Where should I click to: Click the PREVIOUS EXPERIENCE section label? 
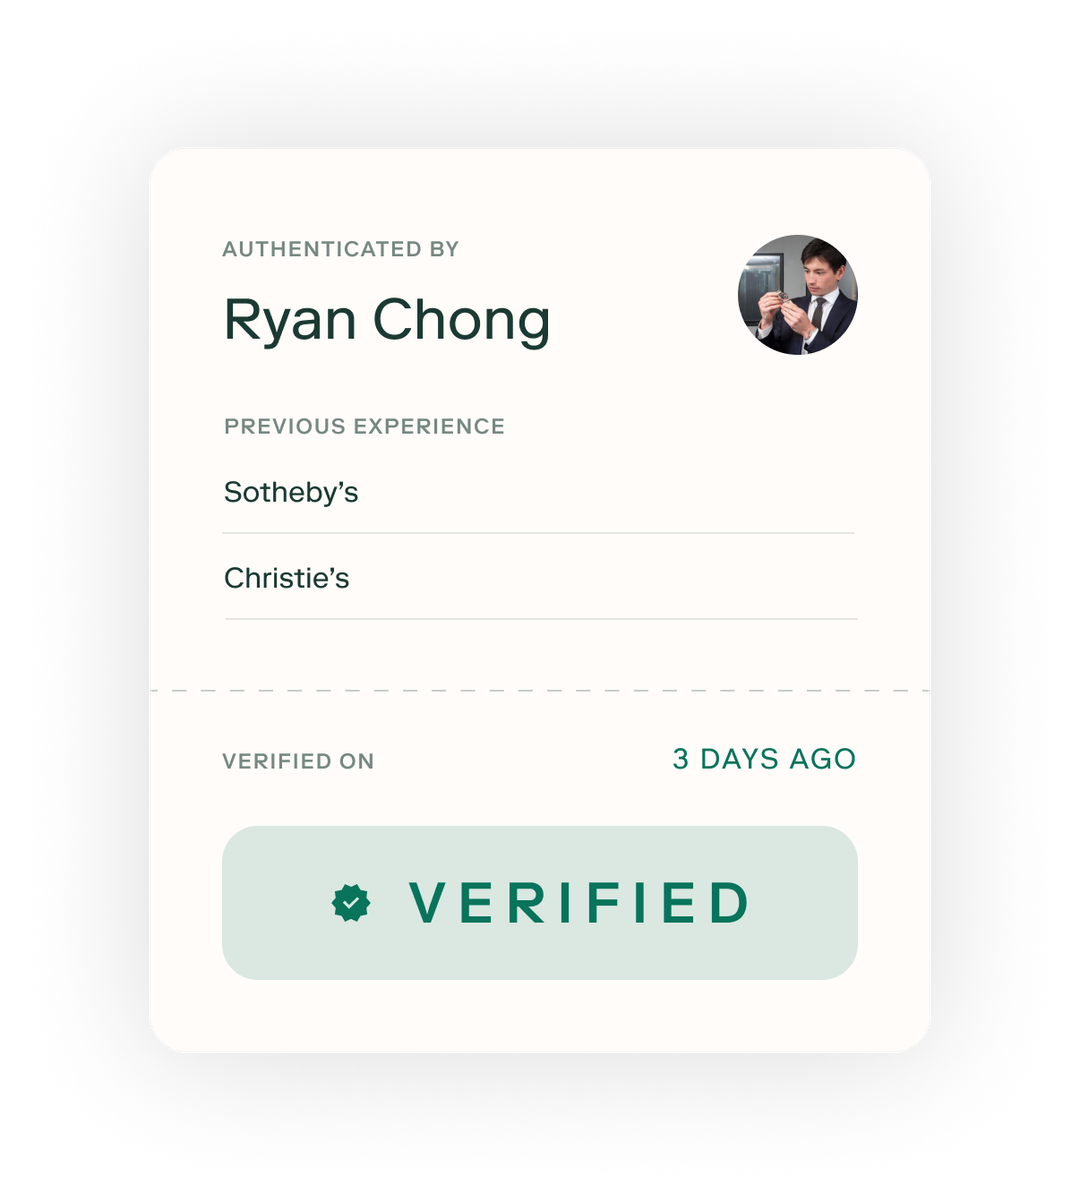coord(364,426)
